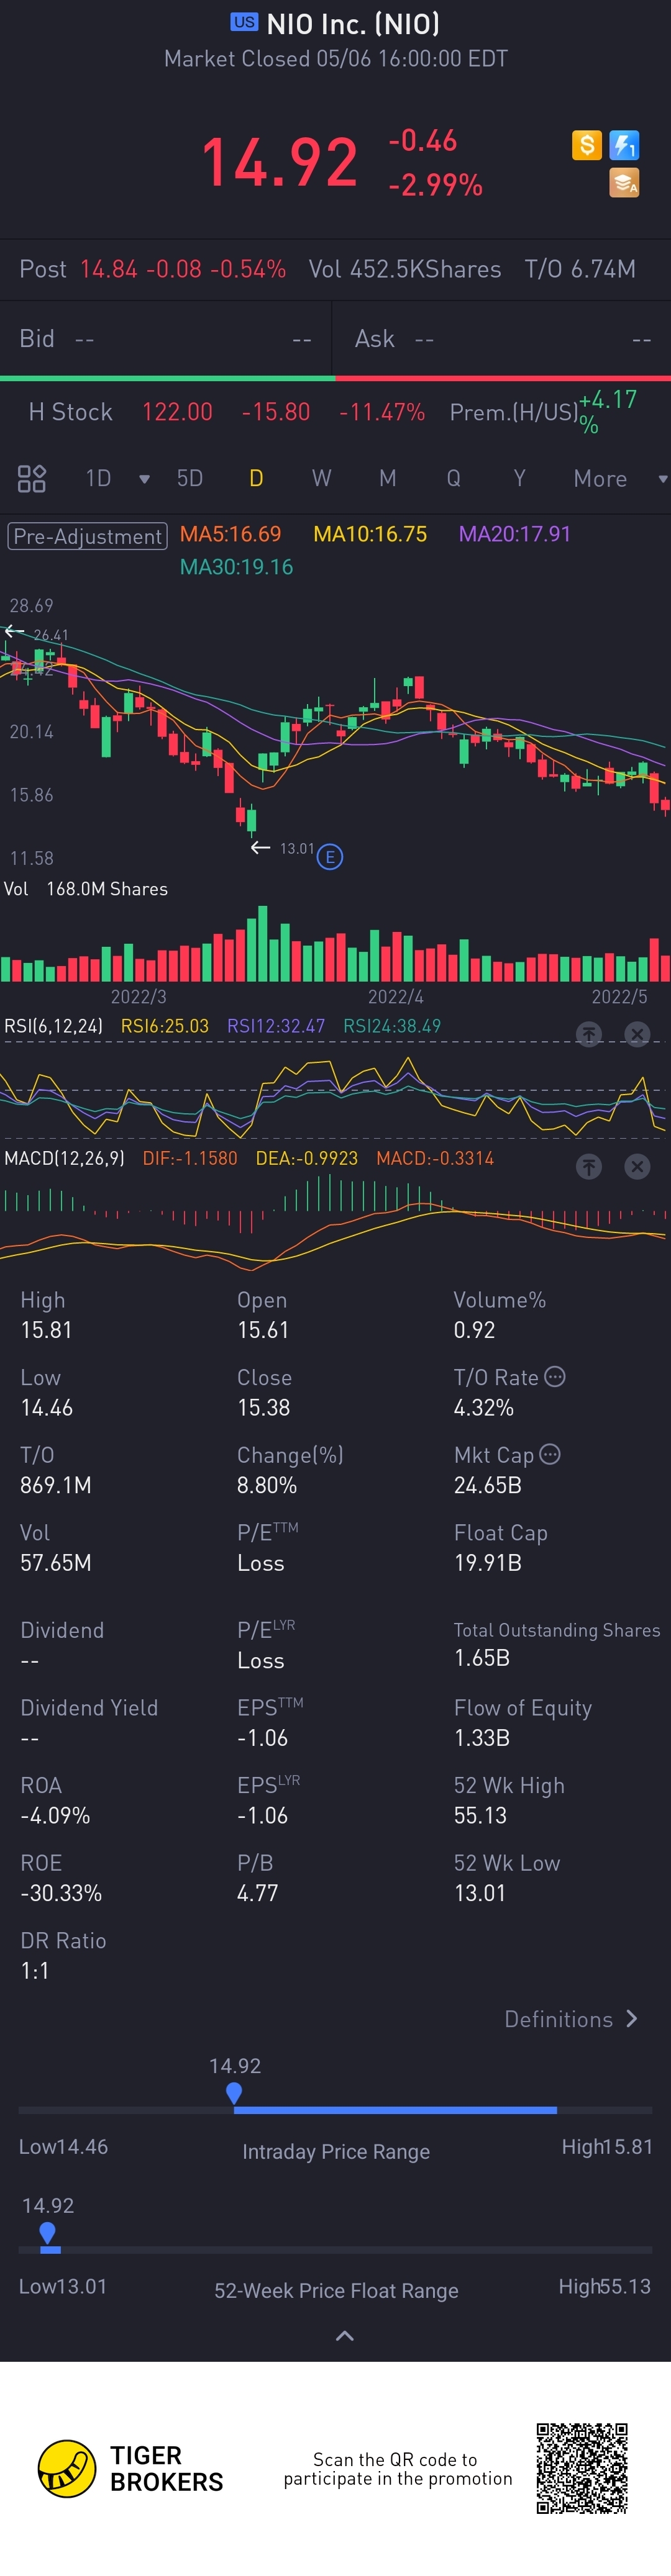Tap the Ask quote panel
671x2576 pixels.
tap(503, 339)
